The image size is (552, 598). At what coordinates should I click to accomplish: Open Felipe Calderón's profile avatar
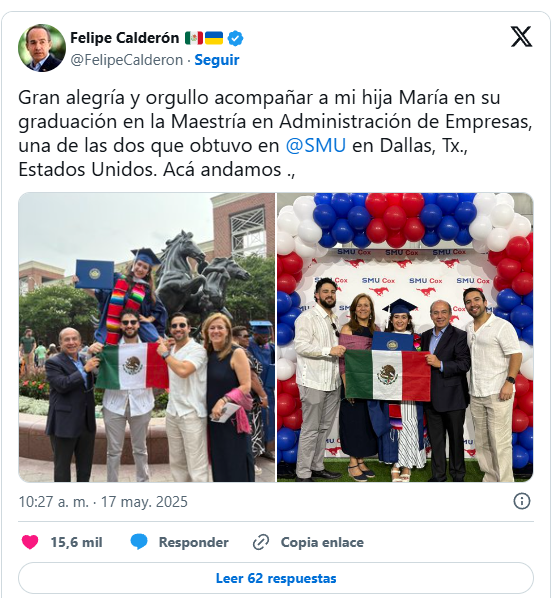tap(42, 48)
